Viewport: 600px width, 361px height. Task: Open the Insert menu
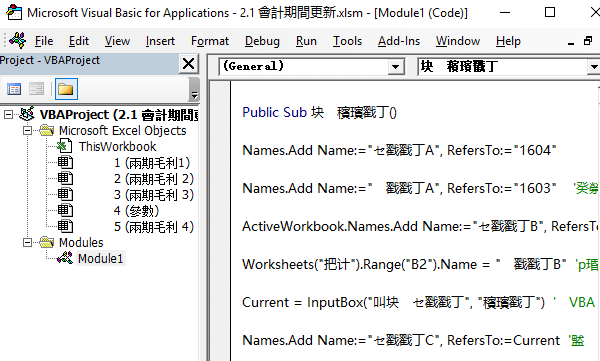[x=160, y=41]
